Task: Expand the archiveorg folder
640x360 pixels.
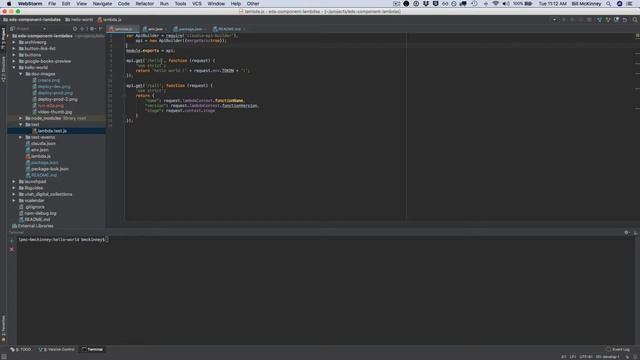Action: click(14, 42)
